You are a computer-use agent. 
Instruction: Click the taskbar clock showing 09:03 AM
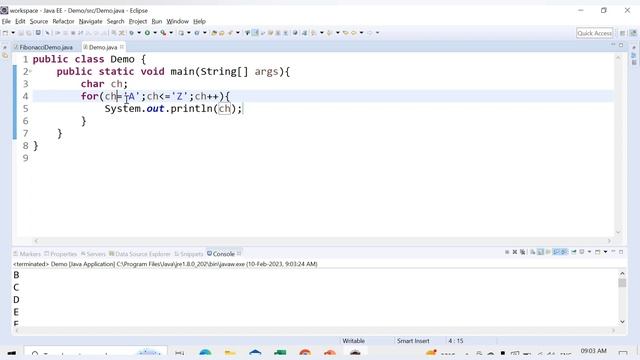(x=593, y=351)
